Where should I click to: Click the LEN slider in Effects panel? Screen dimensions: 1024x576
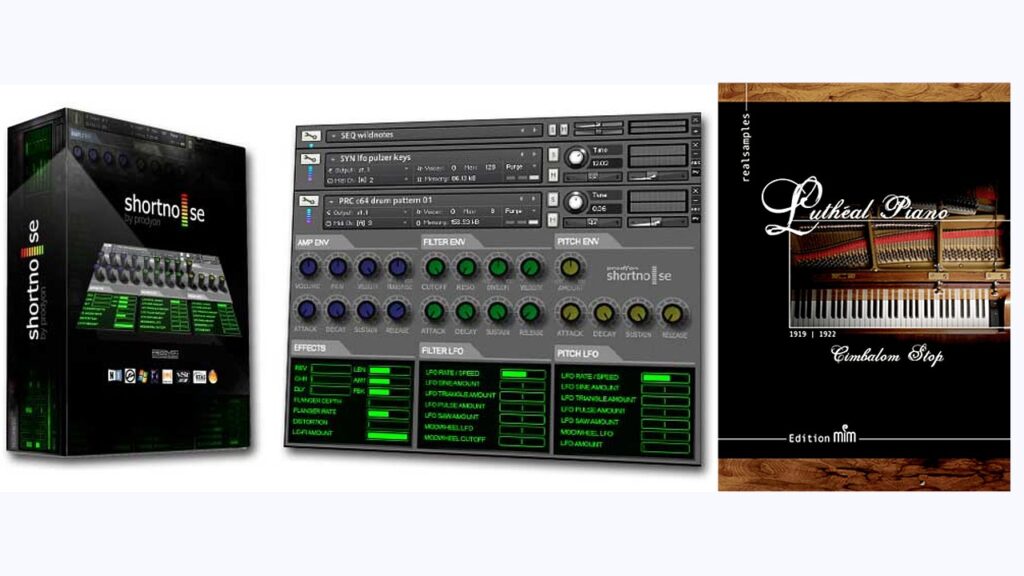(x=390, y=370)
